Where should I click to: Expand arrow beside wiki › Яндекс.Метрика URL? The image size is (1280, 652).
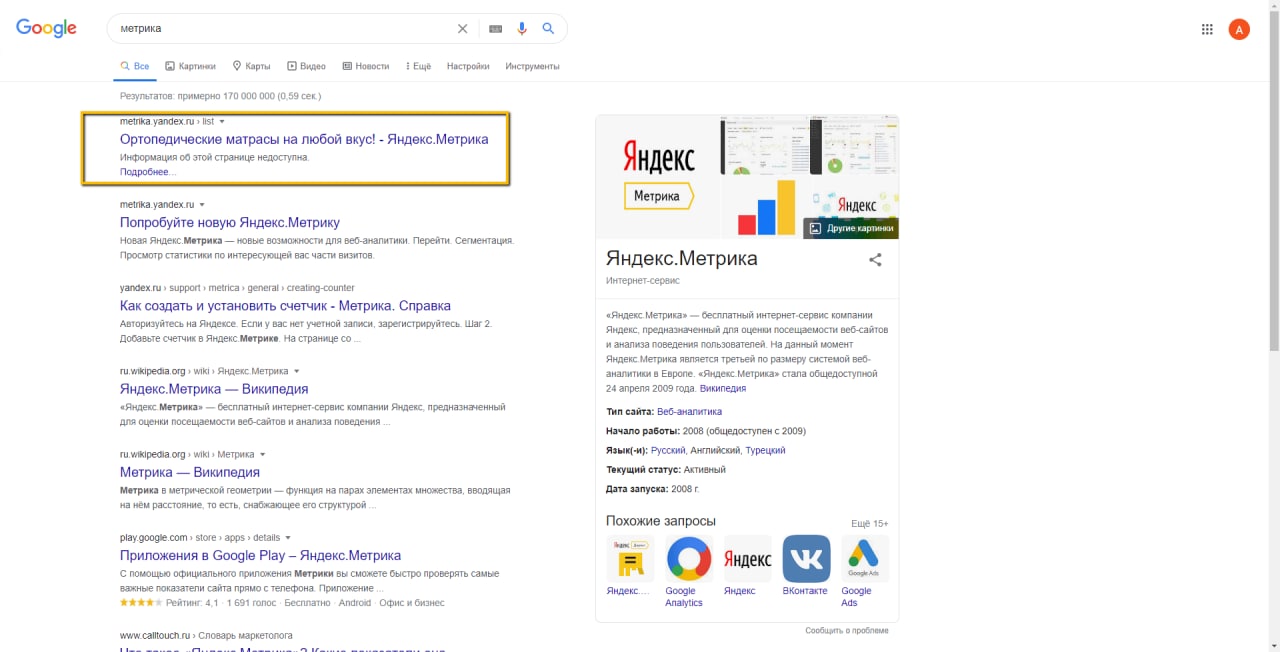pos(296,371)
